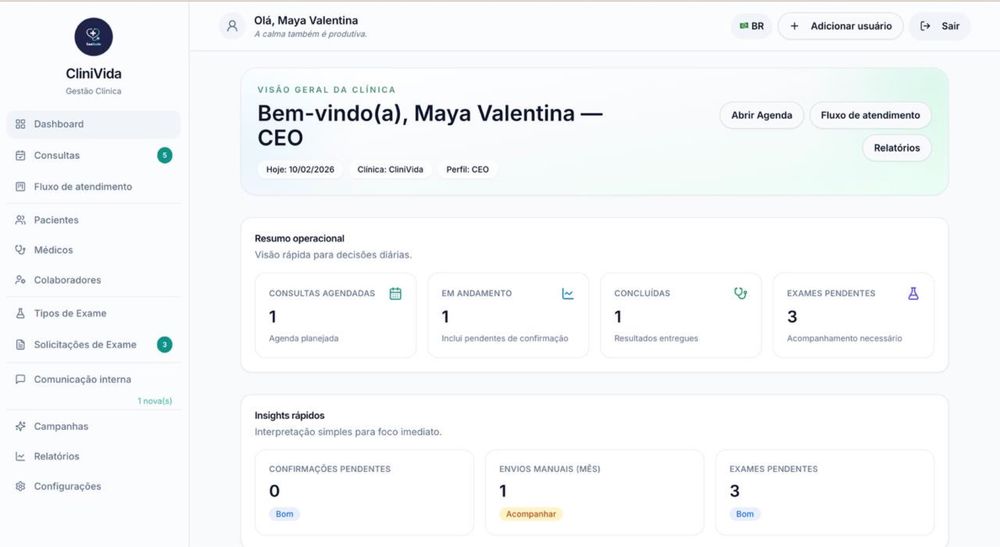The width and height of the screenshot is (1000, 547).
Task: Open Campanhas from the sidebar
Action: [94, 426]
